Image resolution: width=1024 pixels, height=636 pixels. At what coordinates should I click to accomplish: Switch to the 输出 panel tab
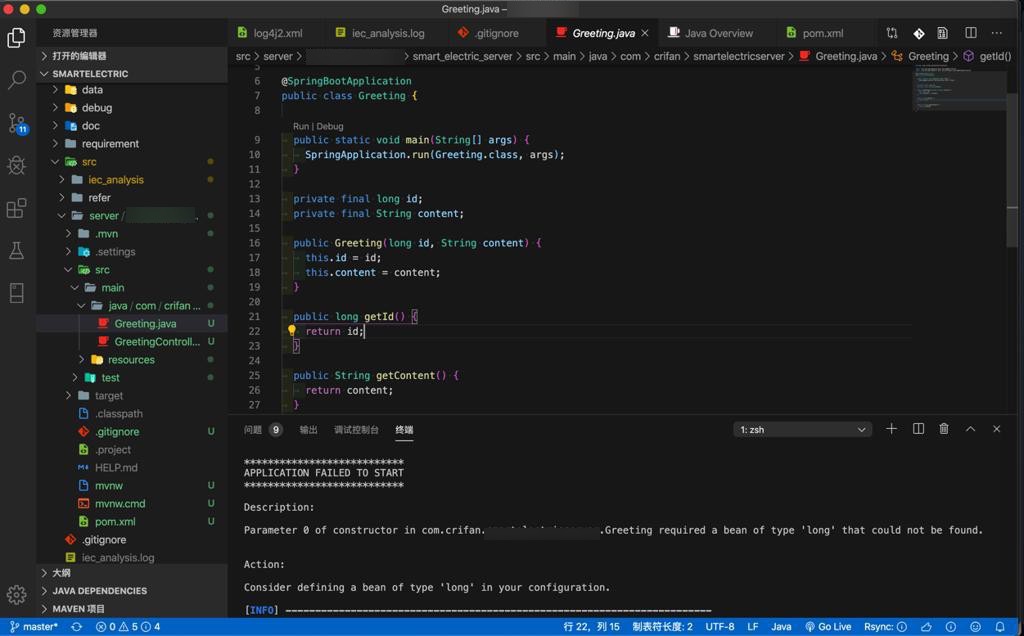308,430
